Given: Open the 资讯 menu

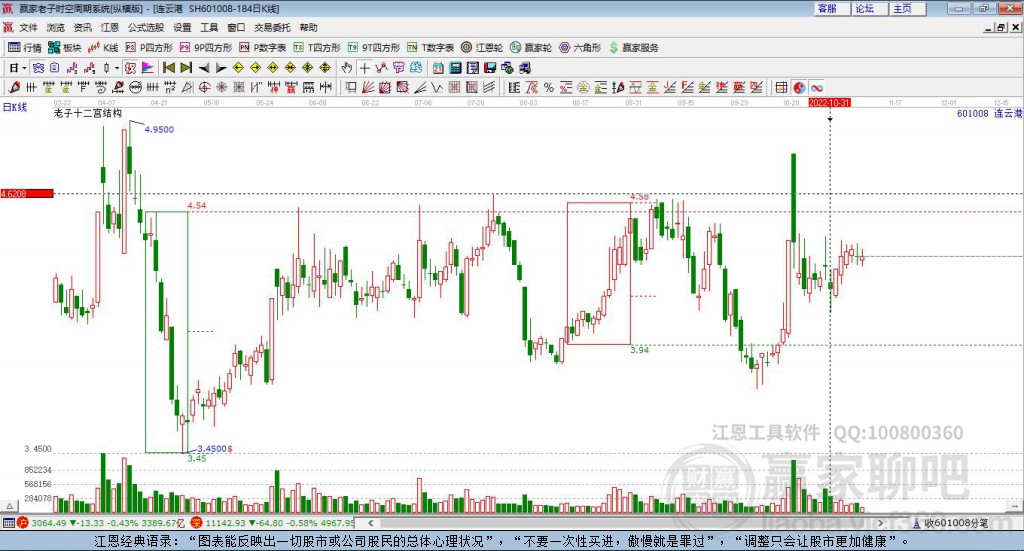Looking at the screenshot, I should point(82,27).
